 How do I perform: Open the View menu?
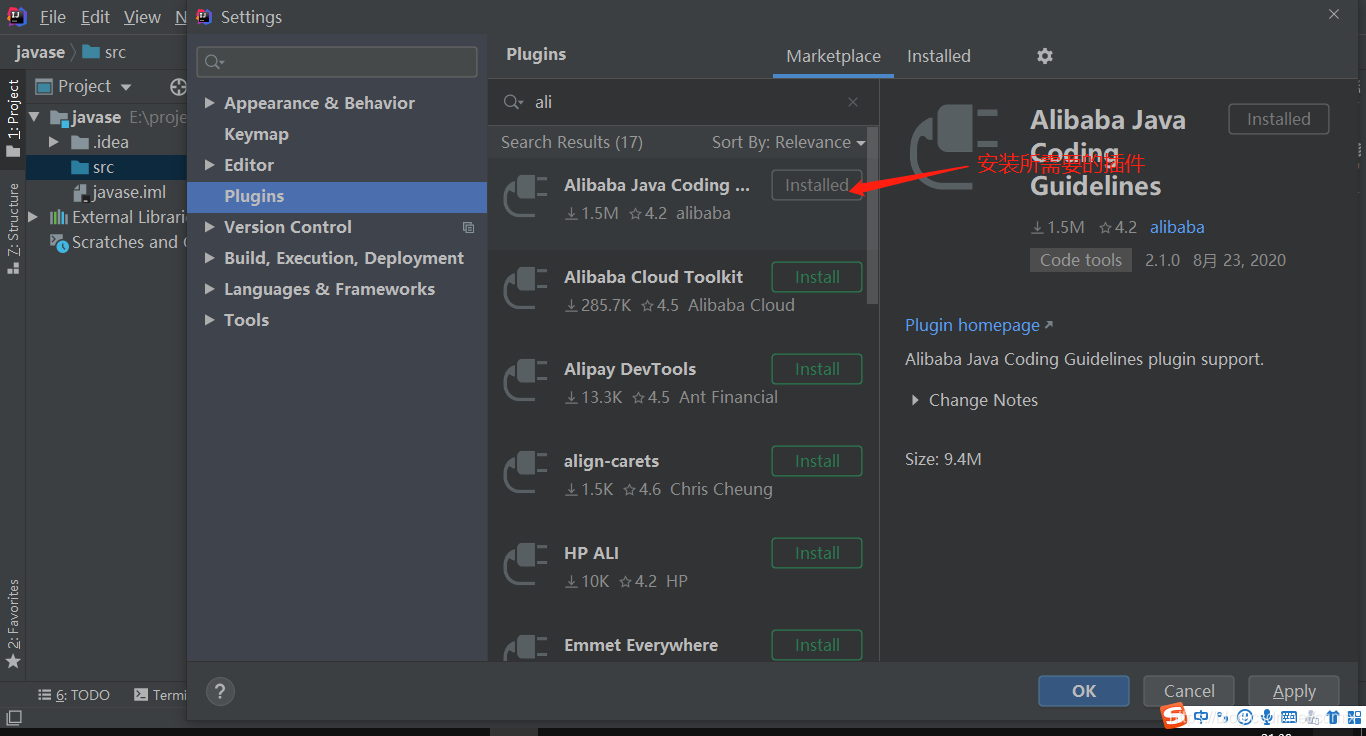tap(142, 17)
